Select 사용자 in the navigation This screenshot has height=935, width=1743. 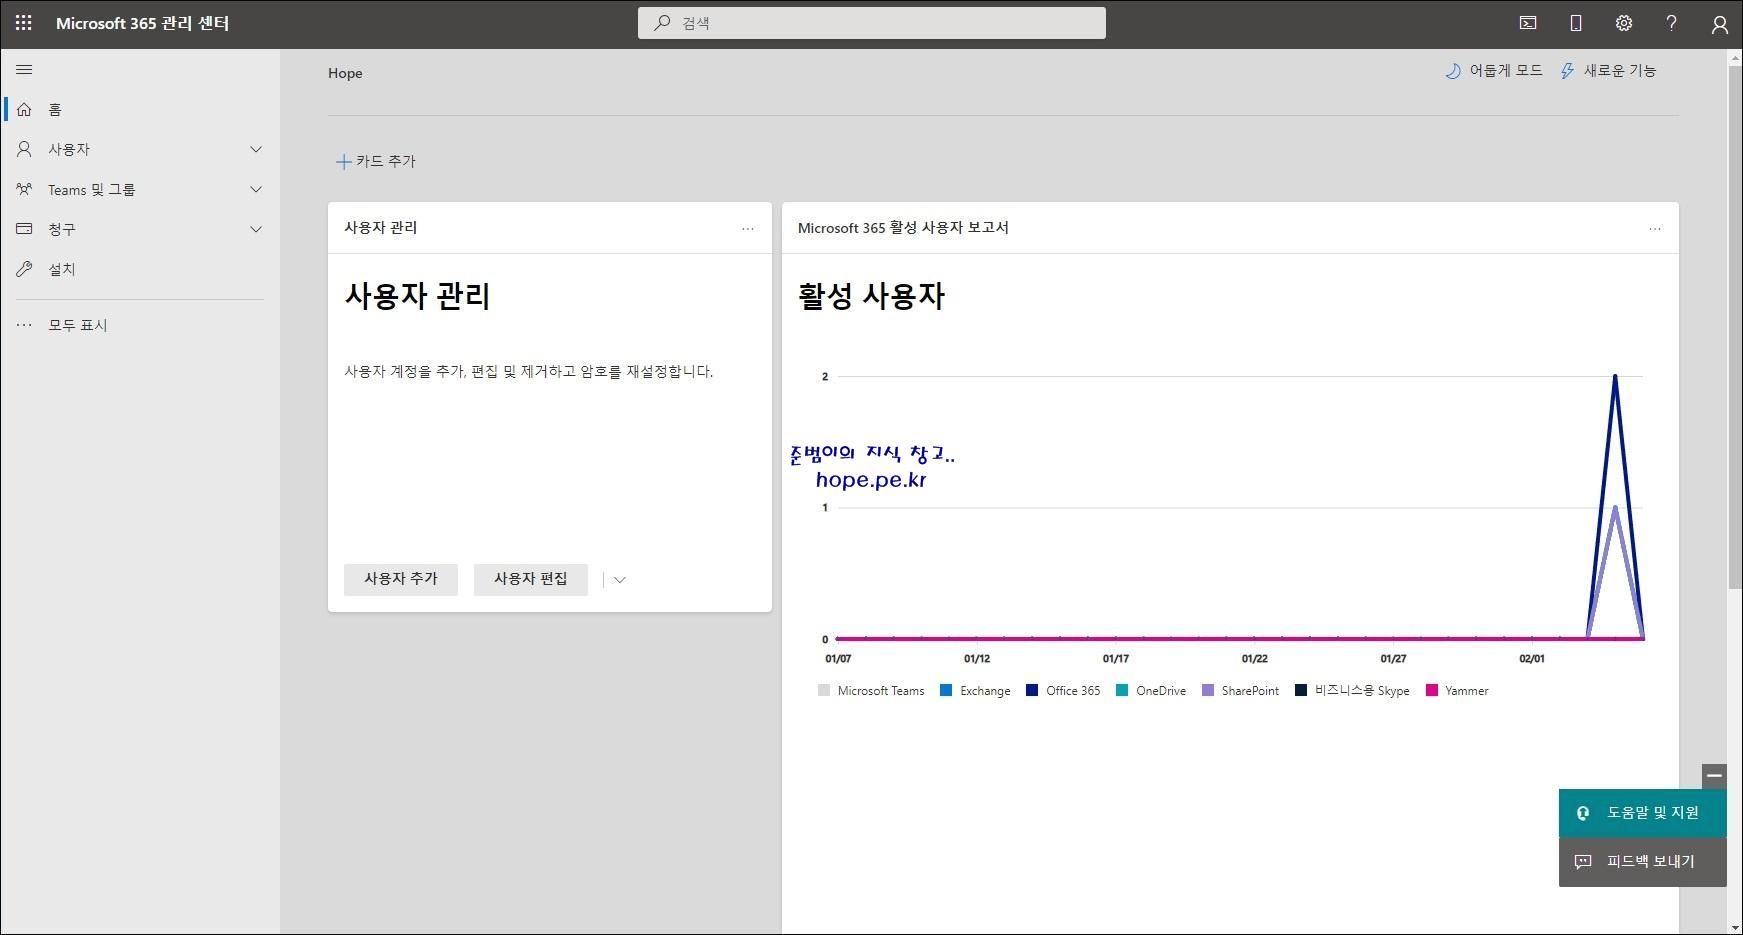[140, 149]
